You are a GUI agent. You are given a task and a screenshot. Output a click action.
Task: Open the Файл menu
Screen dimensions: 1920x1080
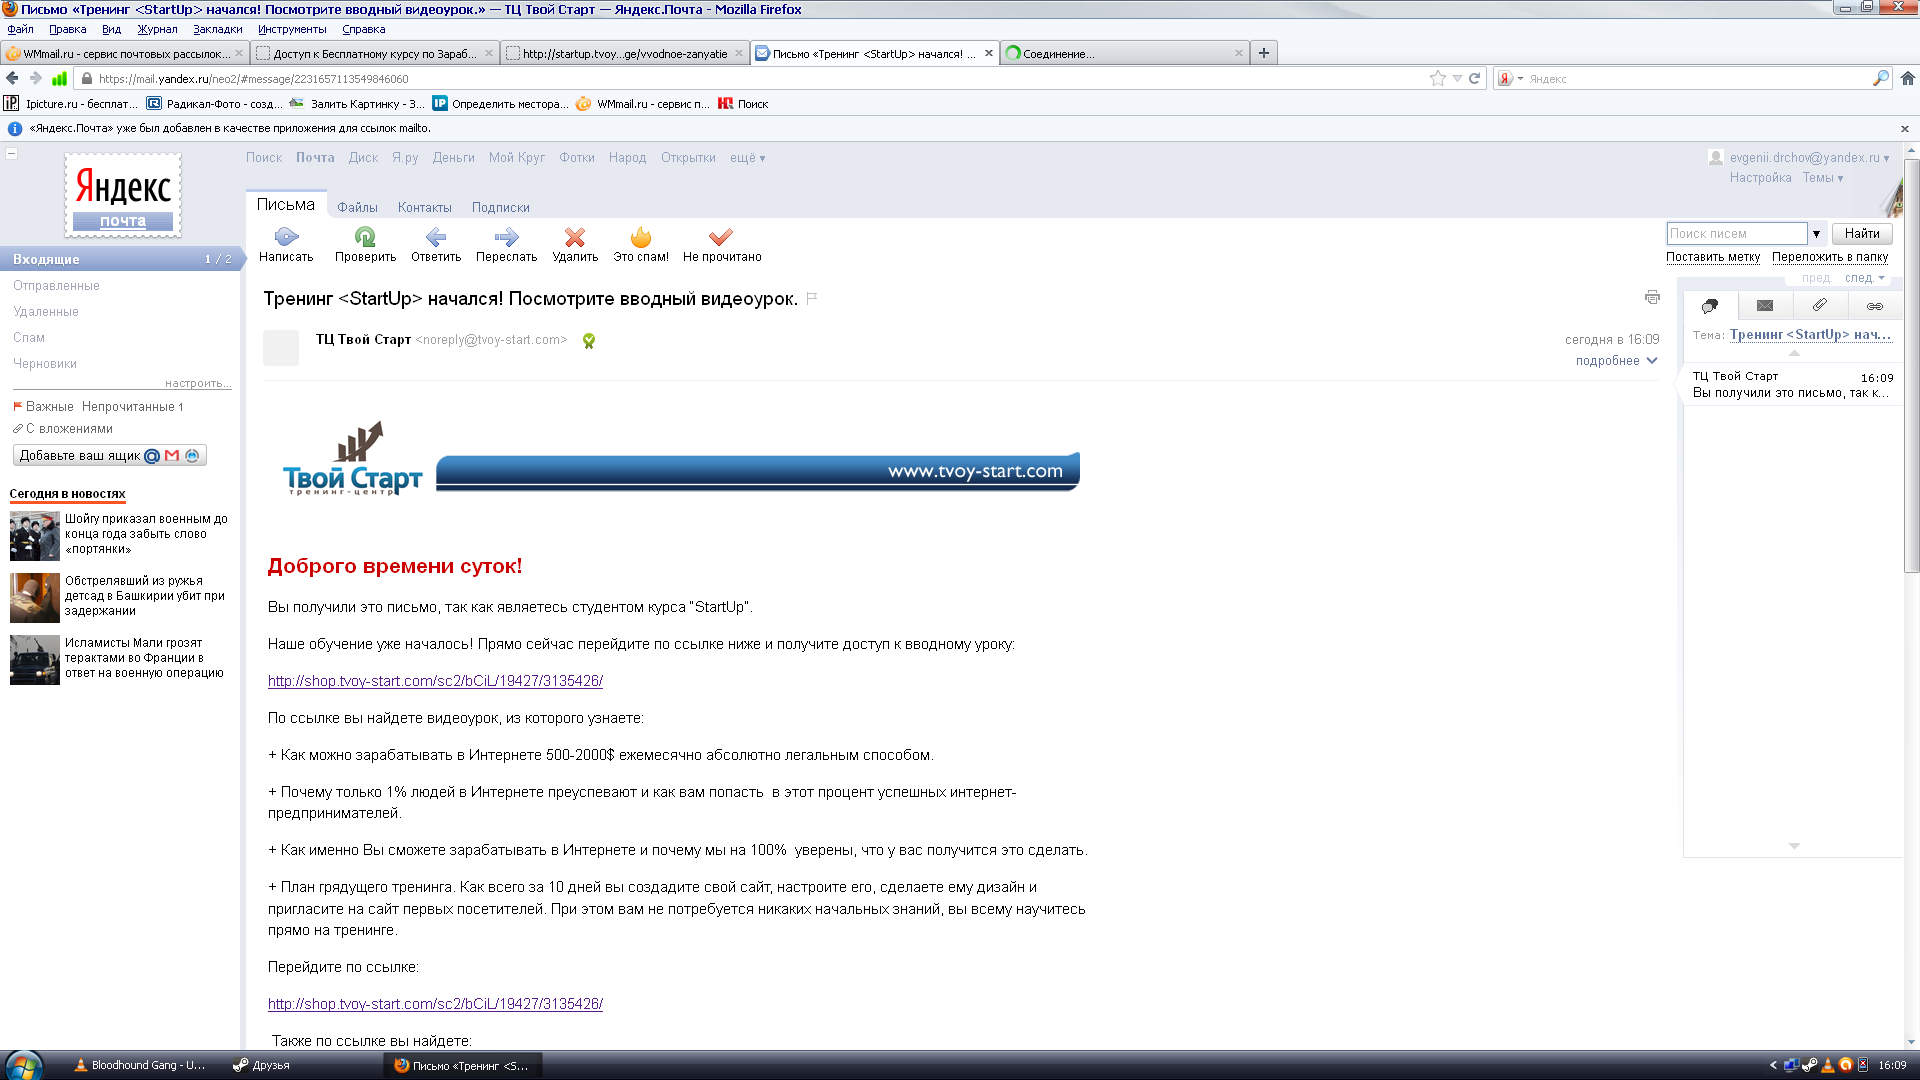point(20,29)
